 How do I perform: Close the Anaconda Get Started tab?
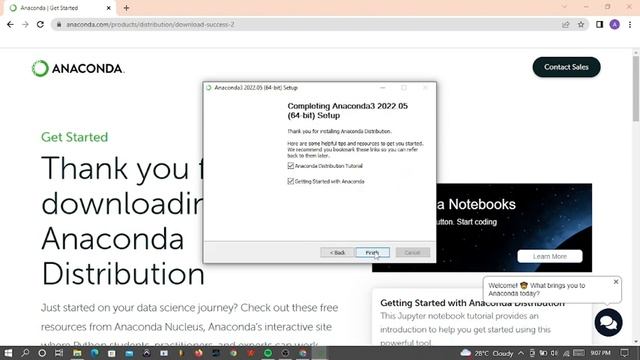[x=109, y=8]
